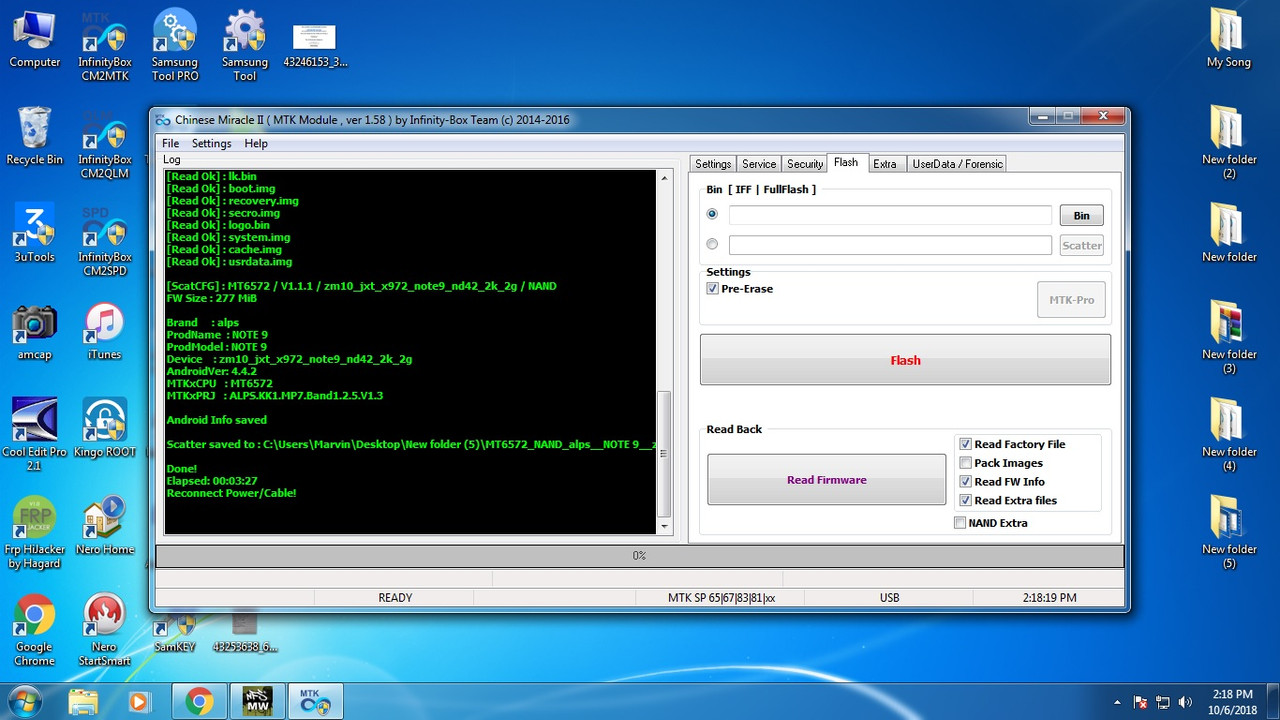Enable the NAND Extra checkbox
The width and height of the screenshot is (1280, 720).
tap(960, 523)
